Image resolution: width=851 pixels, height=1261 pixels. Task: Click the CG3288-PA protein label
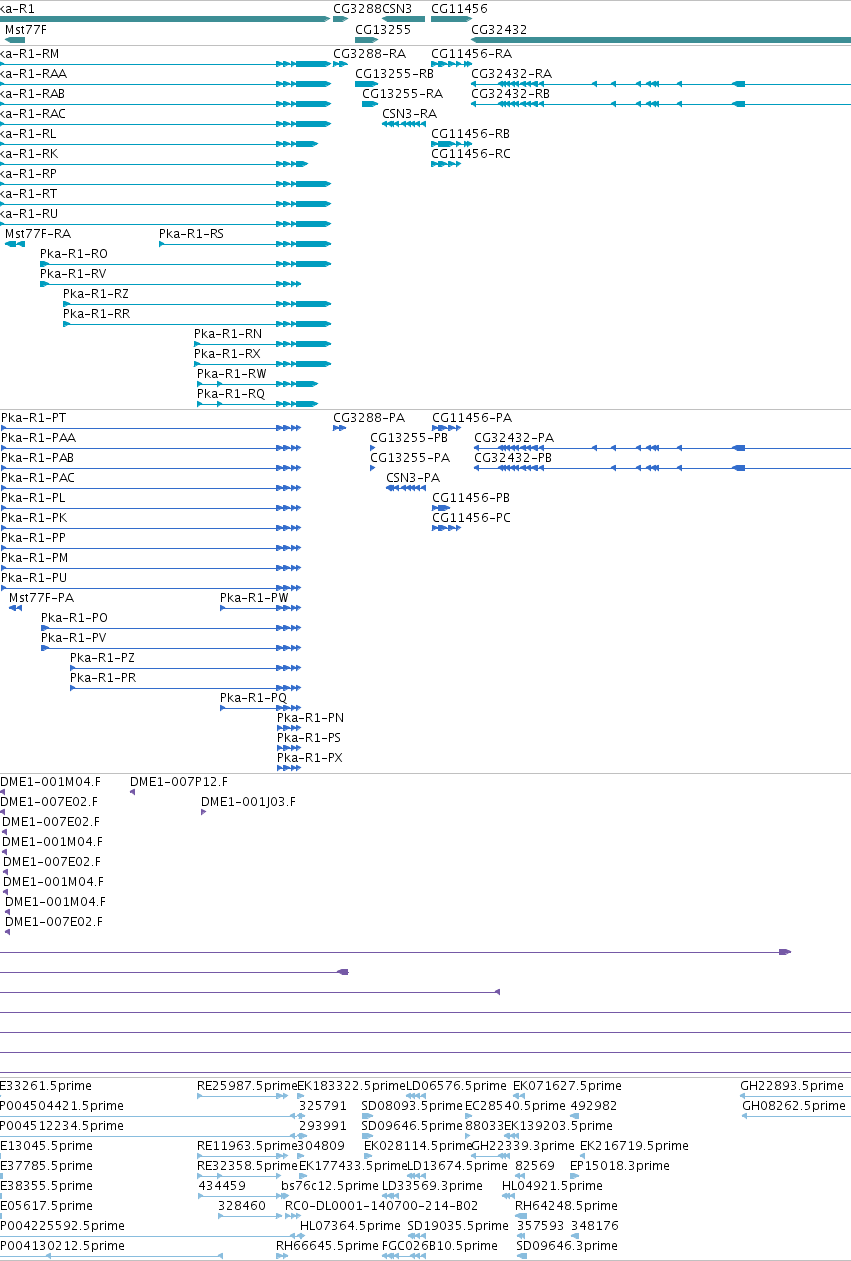[x=369, y=418]
